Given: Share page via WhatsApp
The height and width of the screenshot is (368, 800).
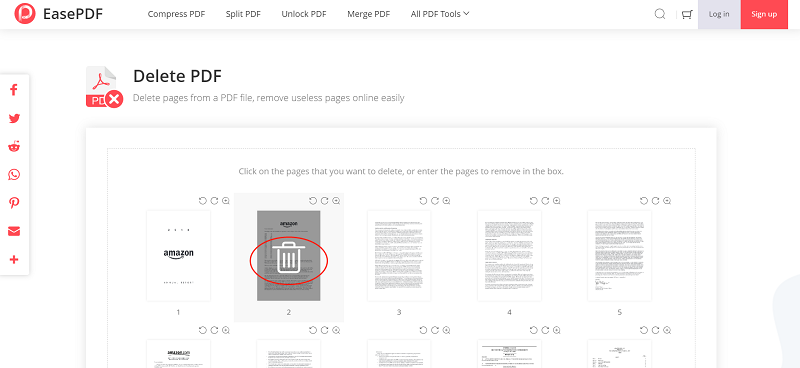Looking at the screenshot, I should tap(14, 175).
